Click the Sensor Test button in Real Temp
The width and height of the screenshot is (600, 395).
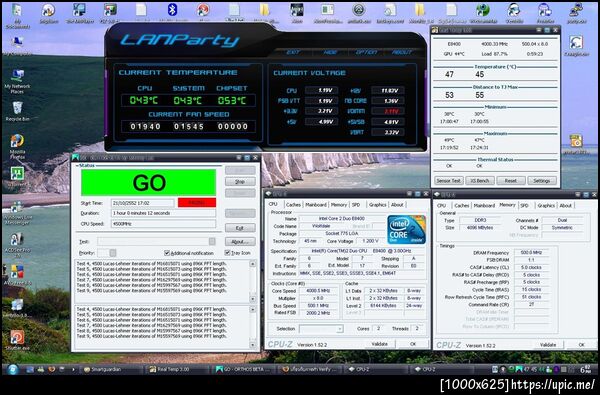448,181
